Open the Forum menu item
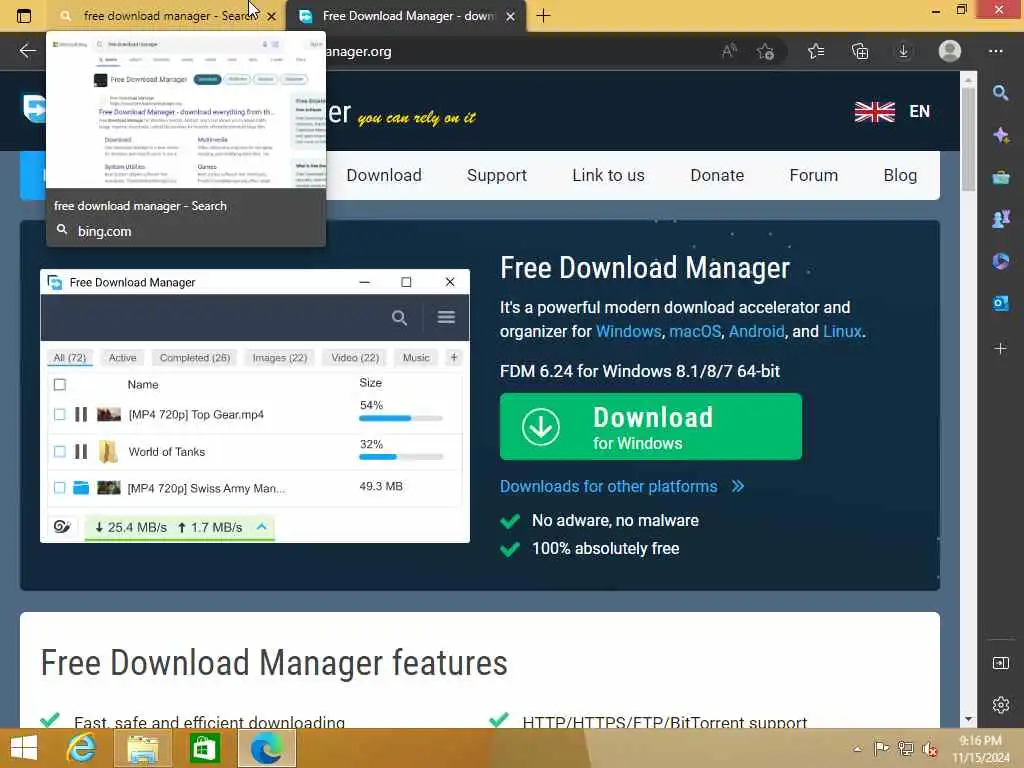The width and height of the screenshot is (1024, 768). 813,175
